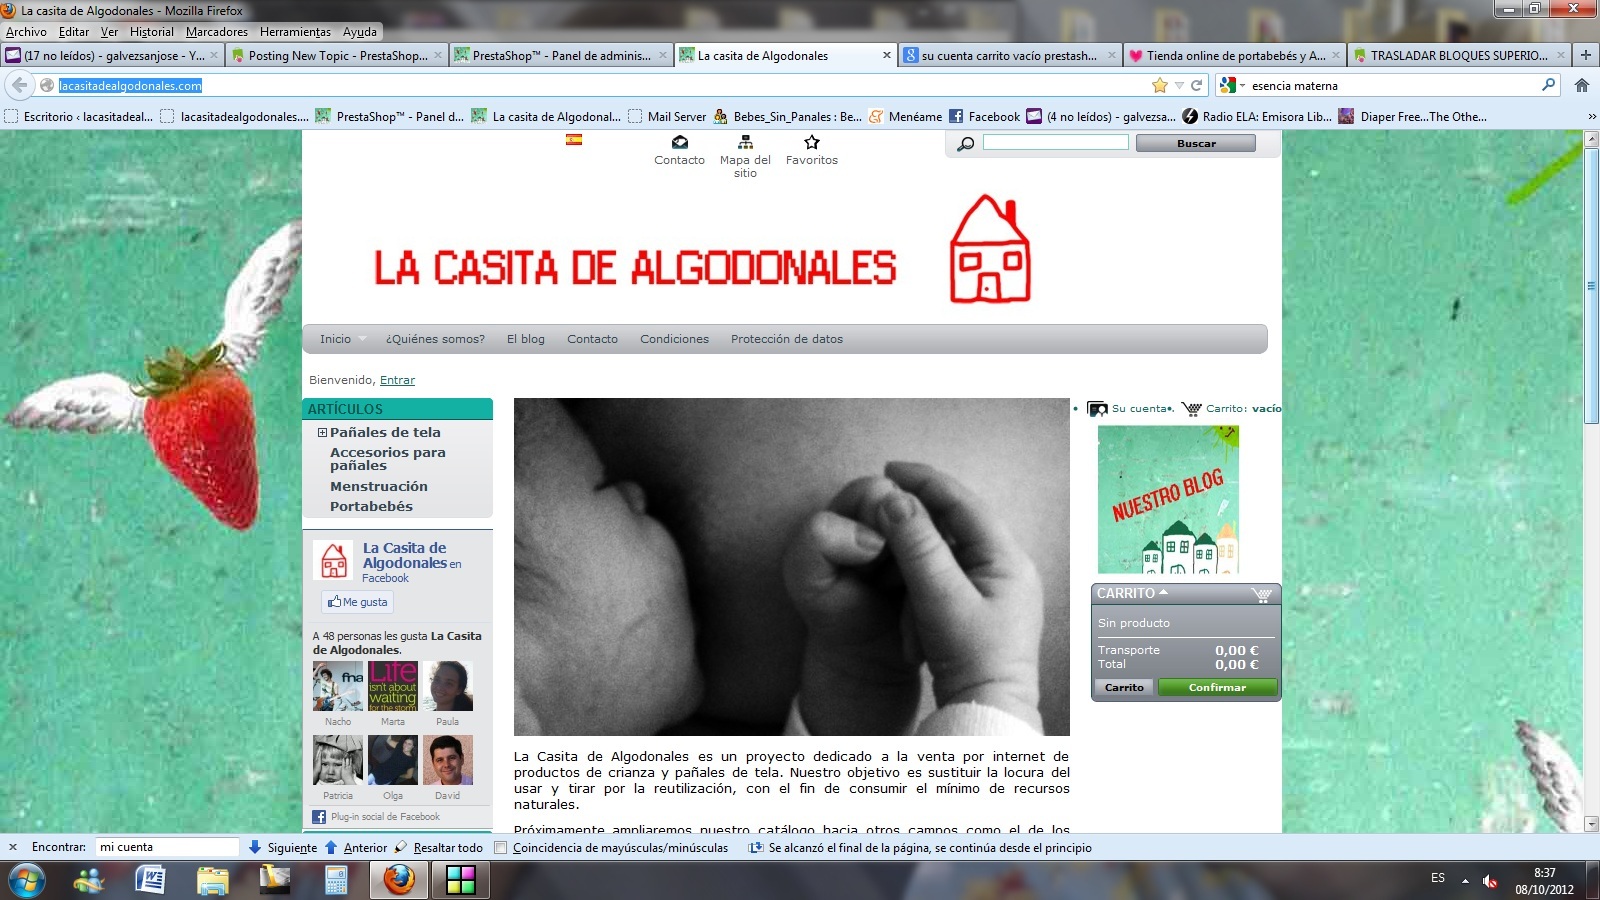This screenshot has height=900, width=1600.
Task: Click the Nuestro Blog banner image
Action: click(x=1168, y=500)
